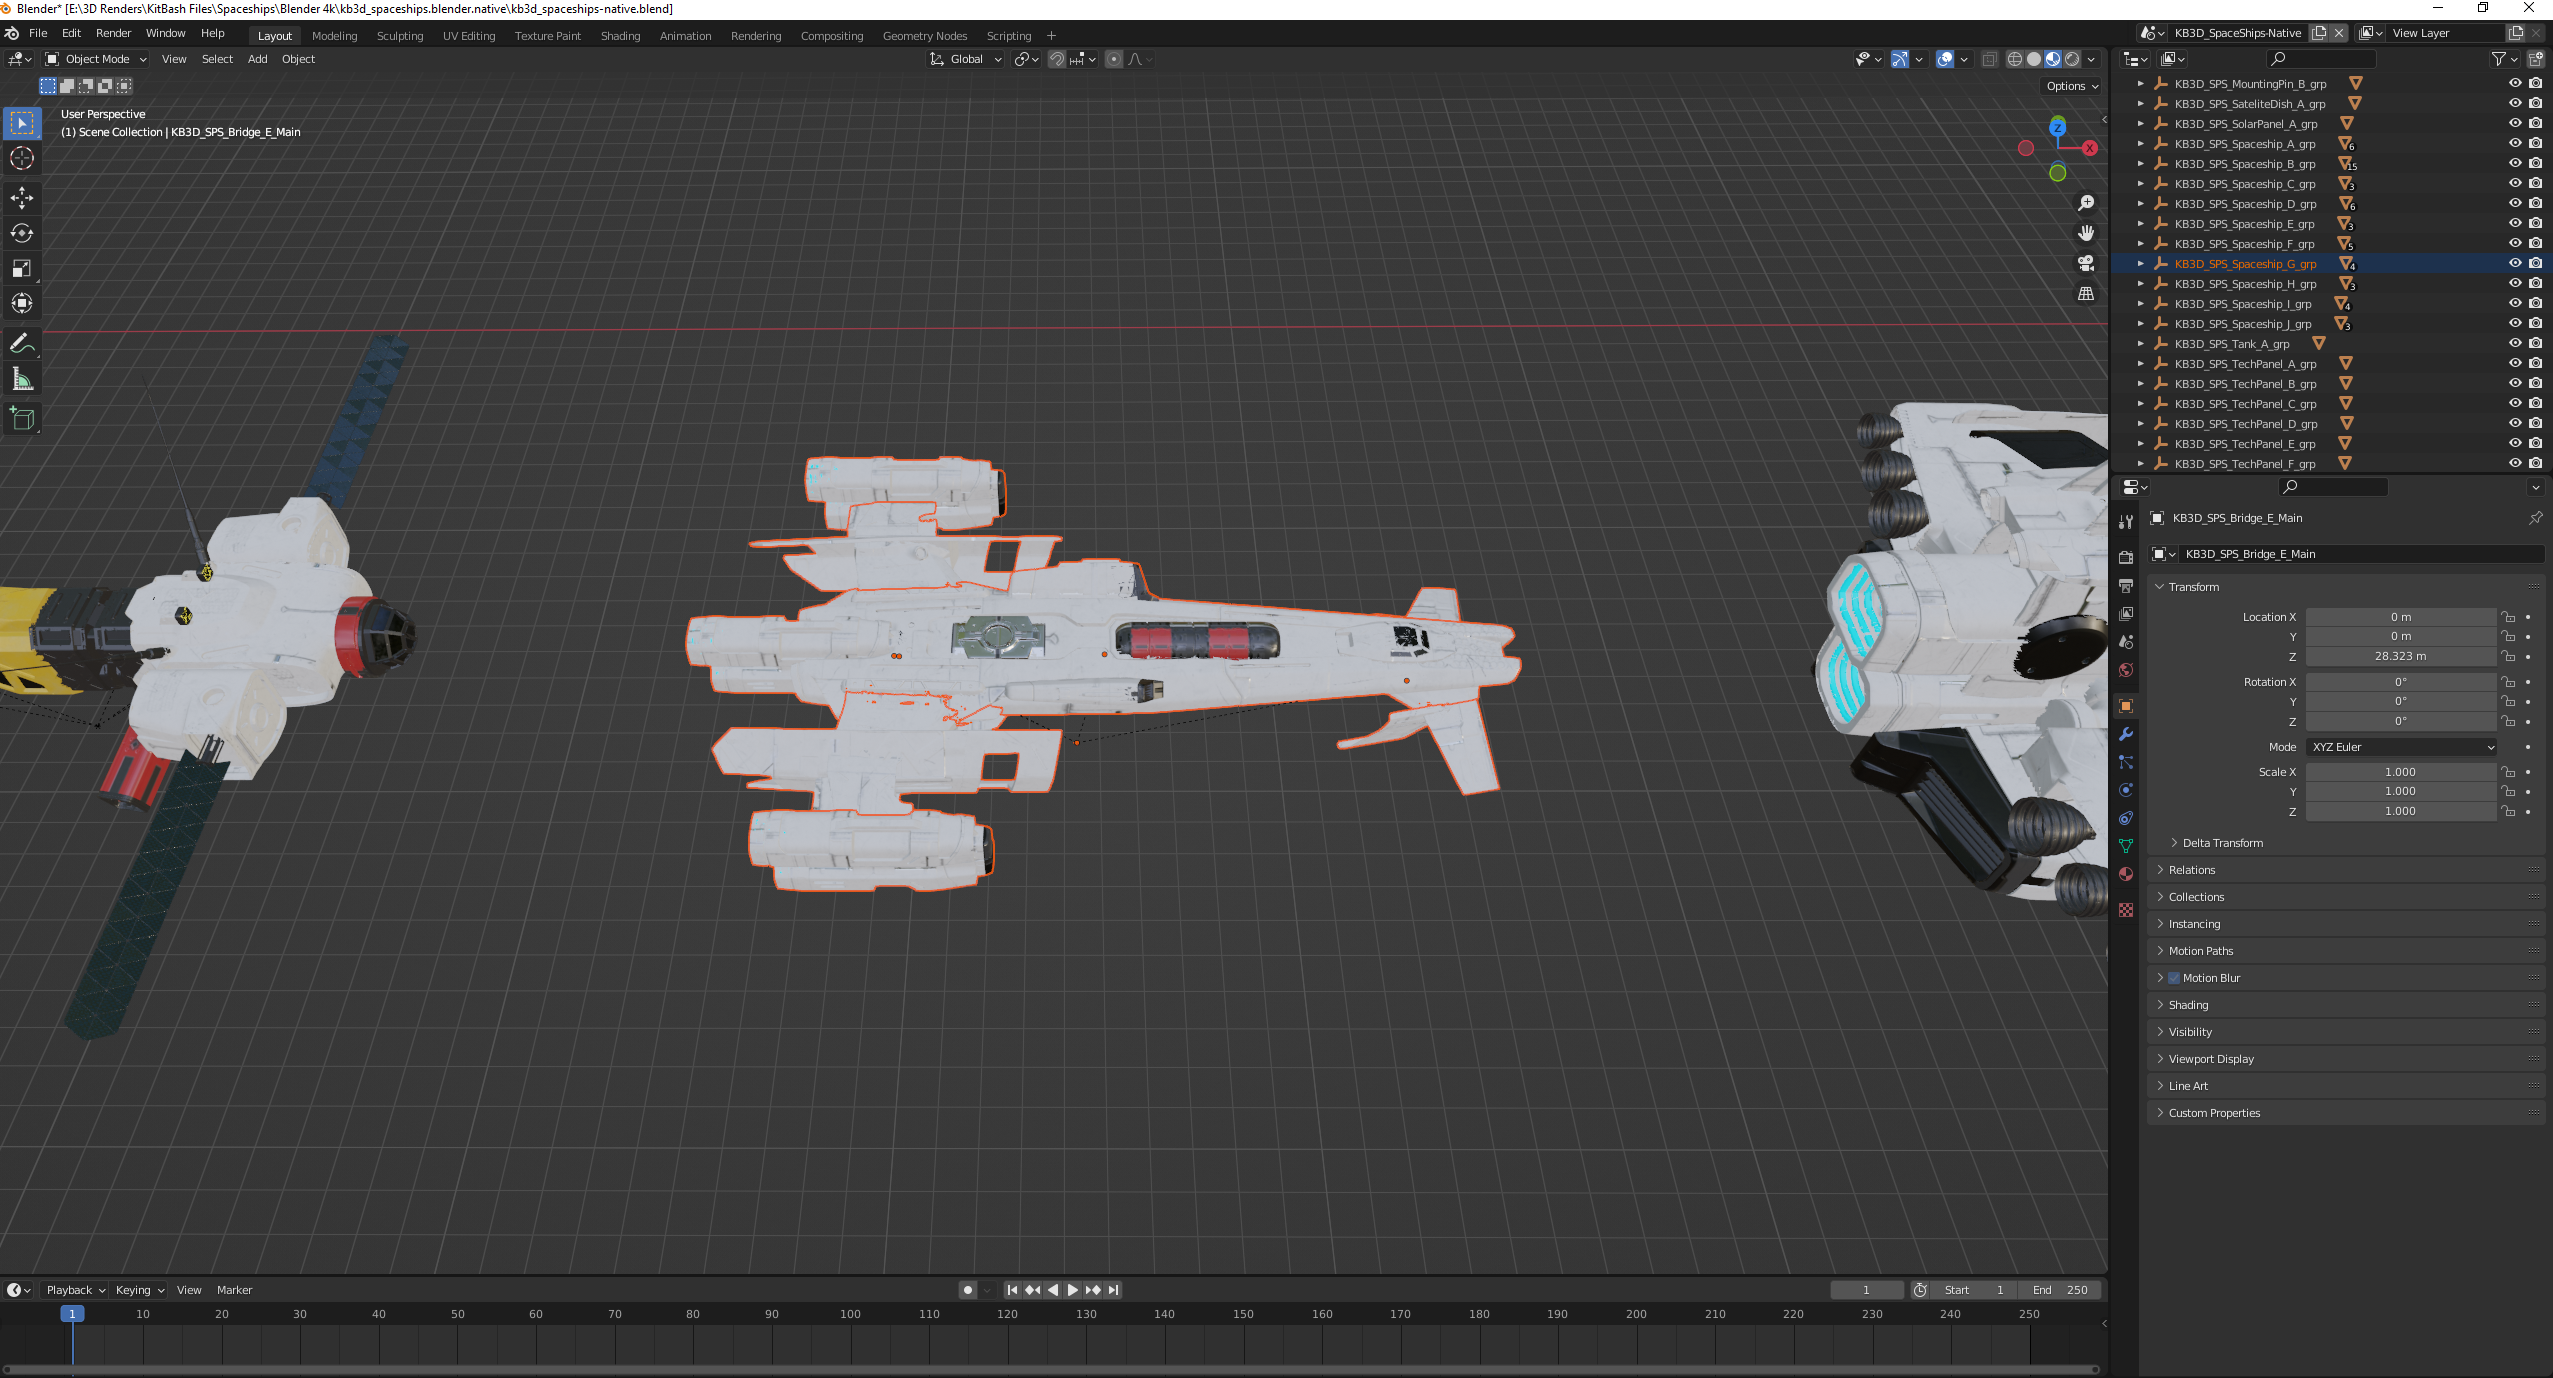
Task: Open the Texture properties checker tab
Action: pos(2126,910)
